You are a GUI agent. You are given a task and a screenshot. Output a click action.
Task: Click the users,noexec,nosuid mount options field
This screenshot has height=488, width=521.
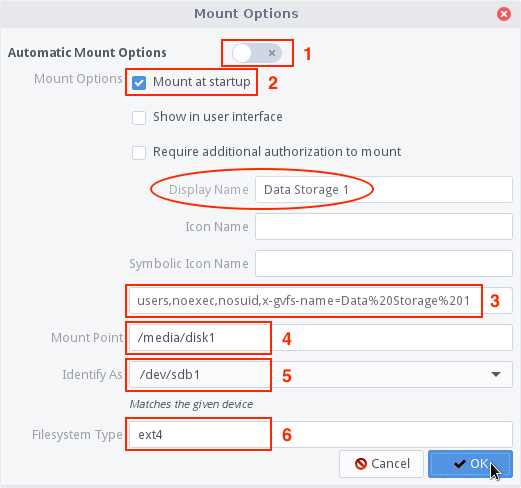tap(320, 301)
